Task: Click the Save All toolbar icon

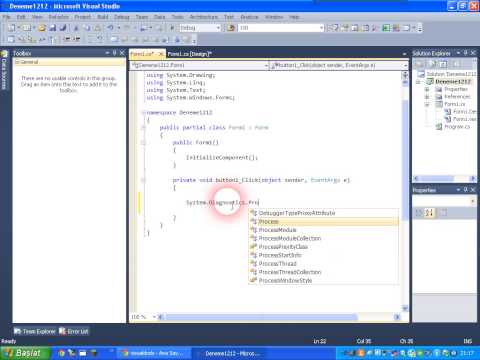Action: pyautogui.click(x=63, y=28)
